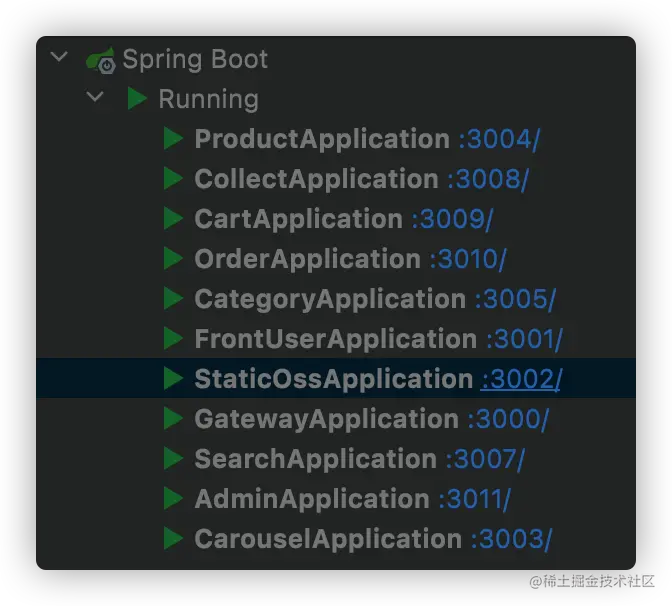Click the Spring Boot leaf icon
This screenshot has height=606, width=672.
pos(101,60)
